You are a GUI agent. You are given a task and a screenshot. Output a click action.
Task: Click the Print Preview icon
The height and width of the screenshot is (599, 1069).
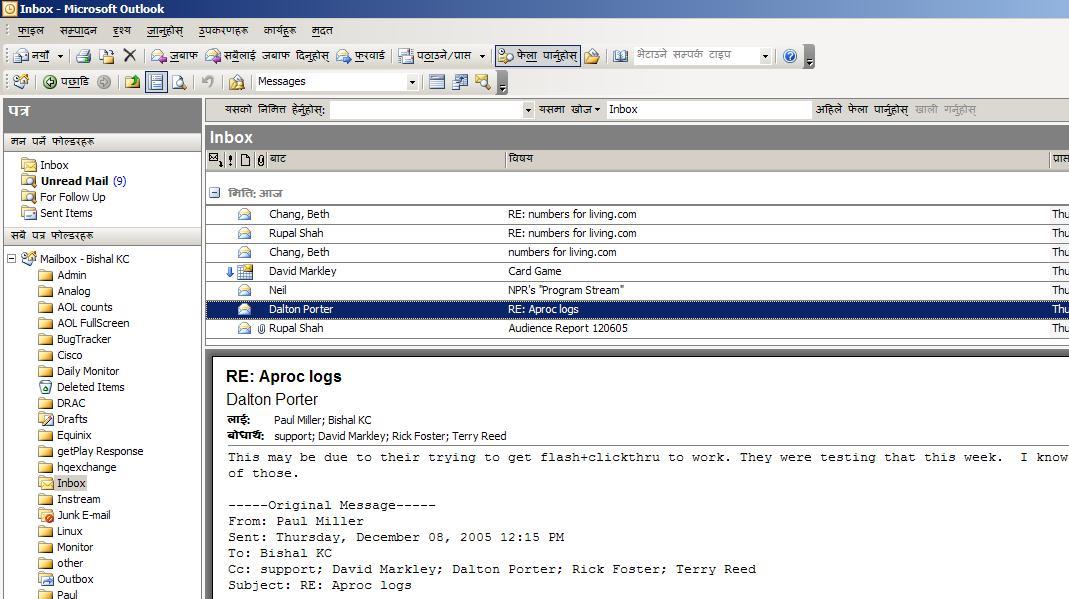click(179, 82)
